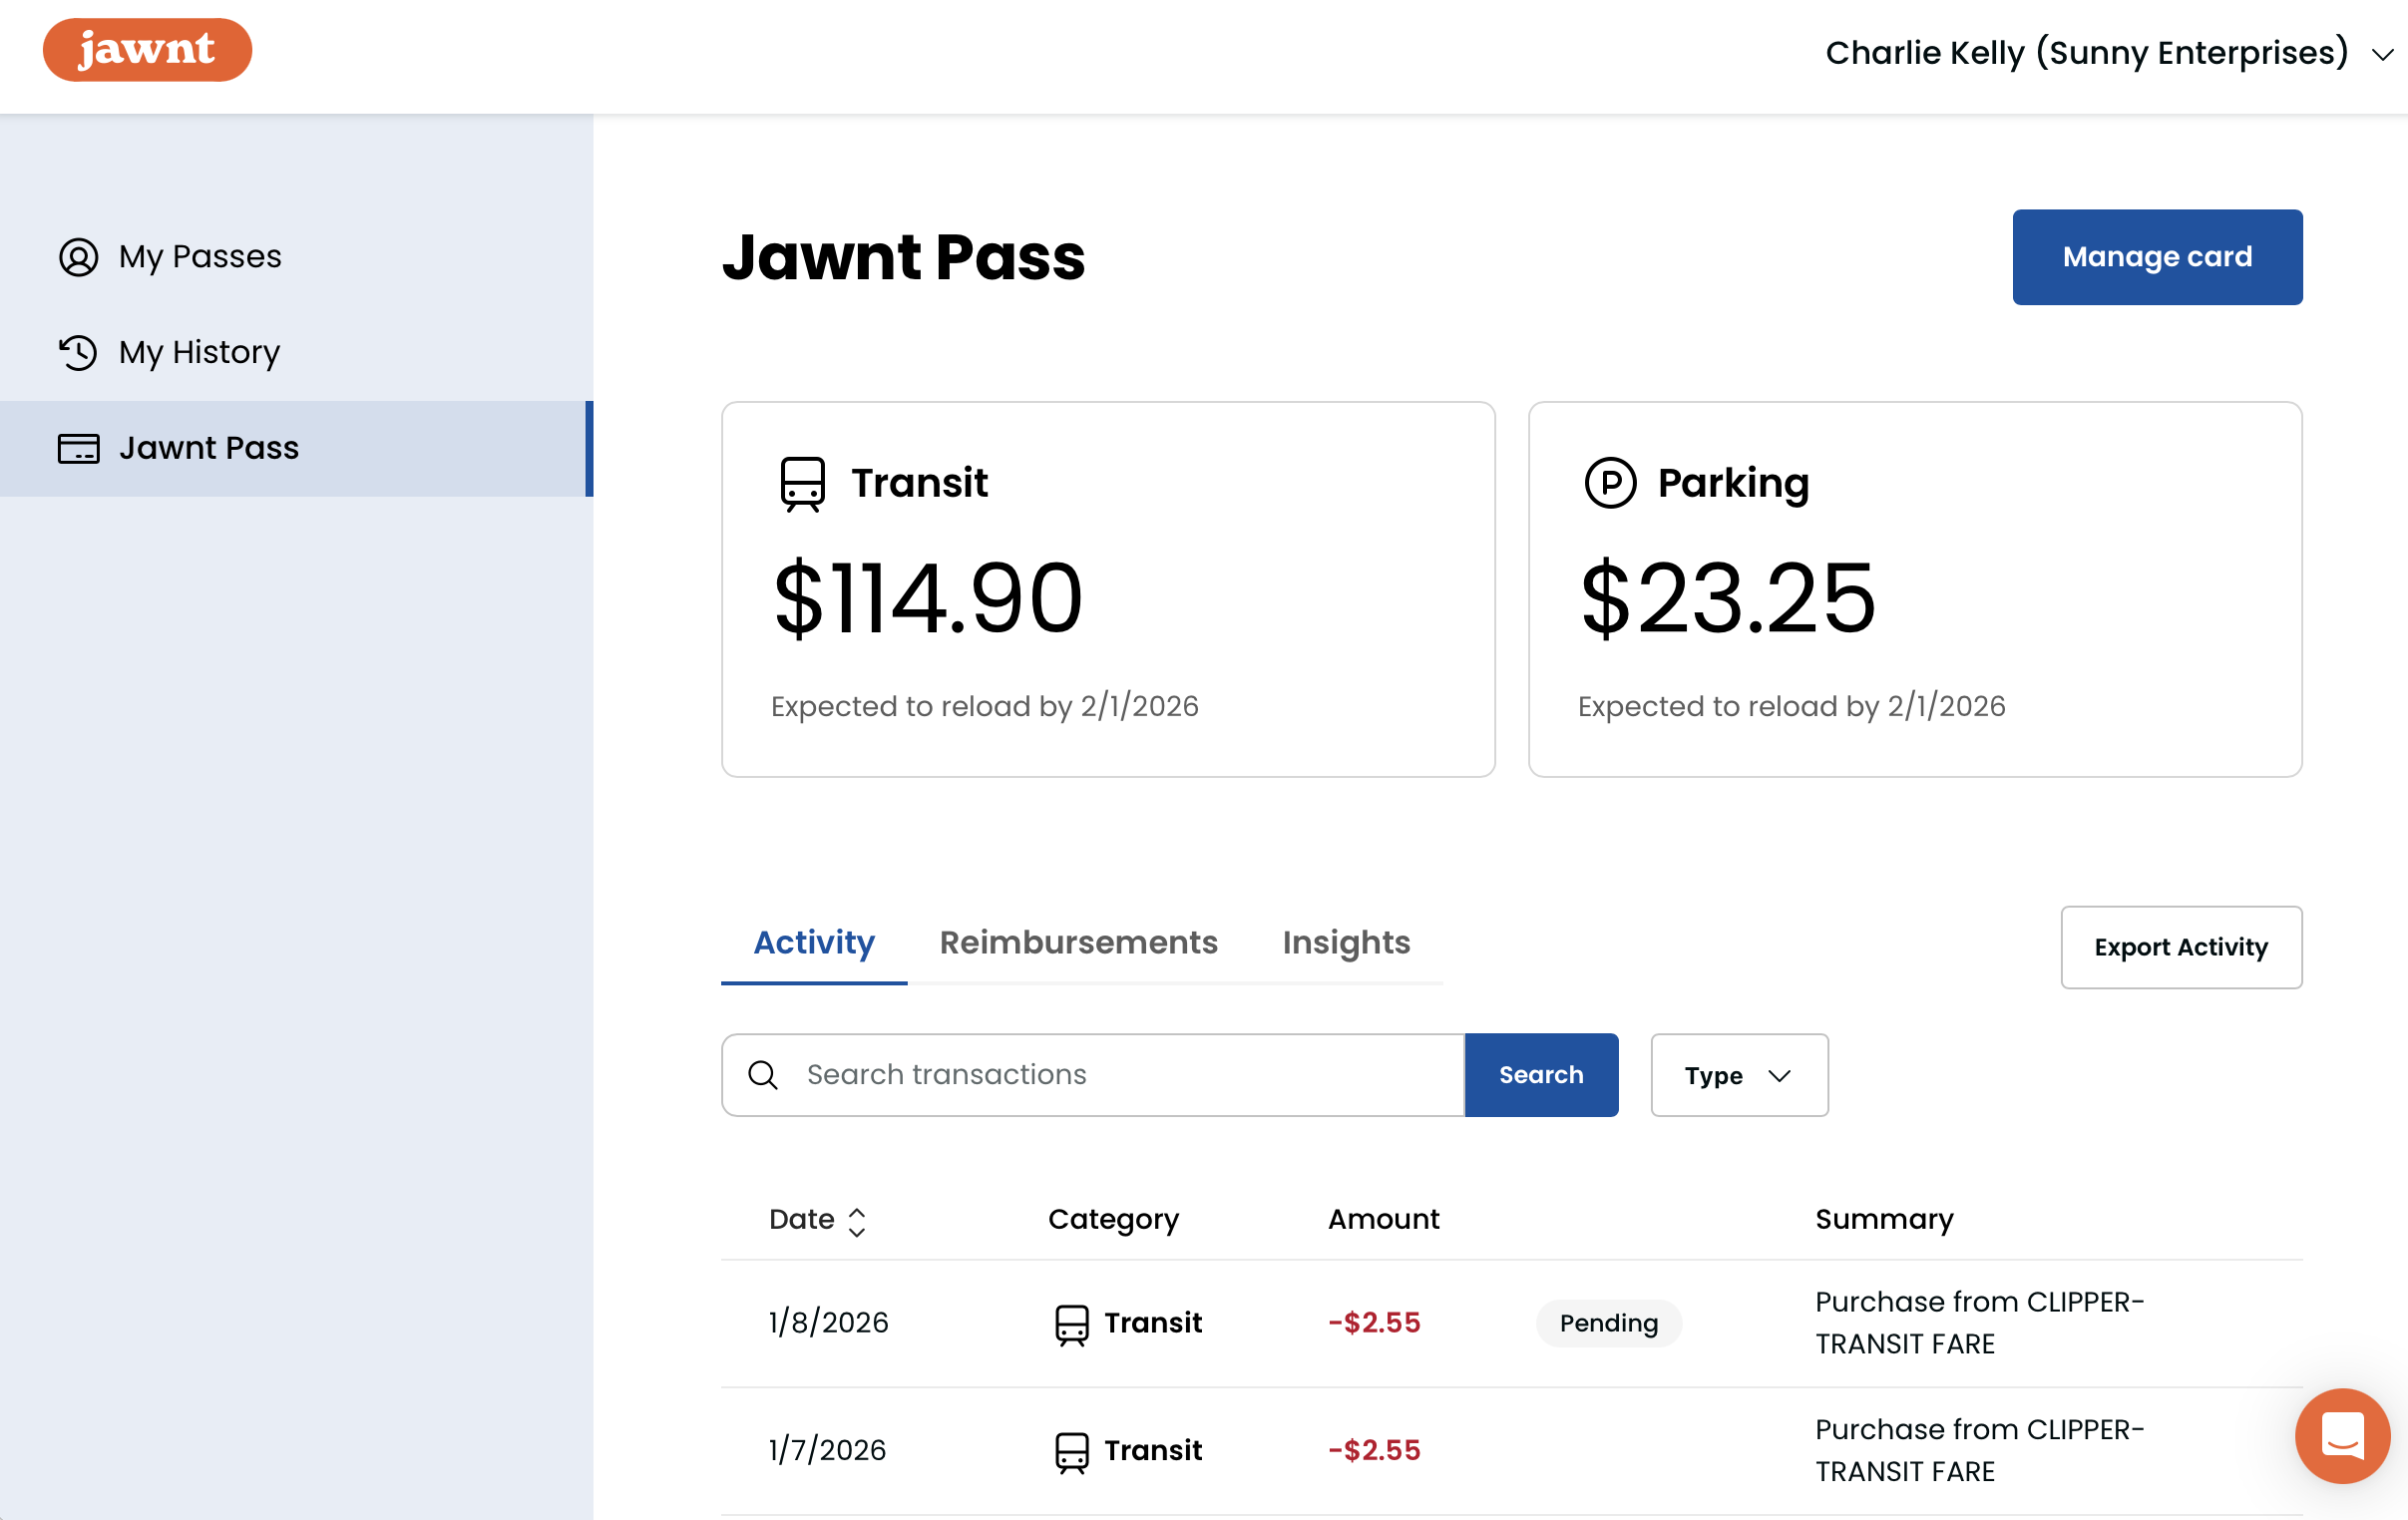Image resolution: width=2408 pixels, height=1520 pixels.
Task: Open the Type filter dropdown
Action: click(x=1738, y=1075)
